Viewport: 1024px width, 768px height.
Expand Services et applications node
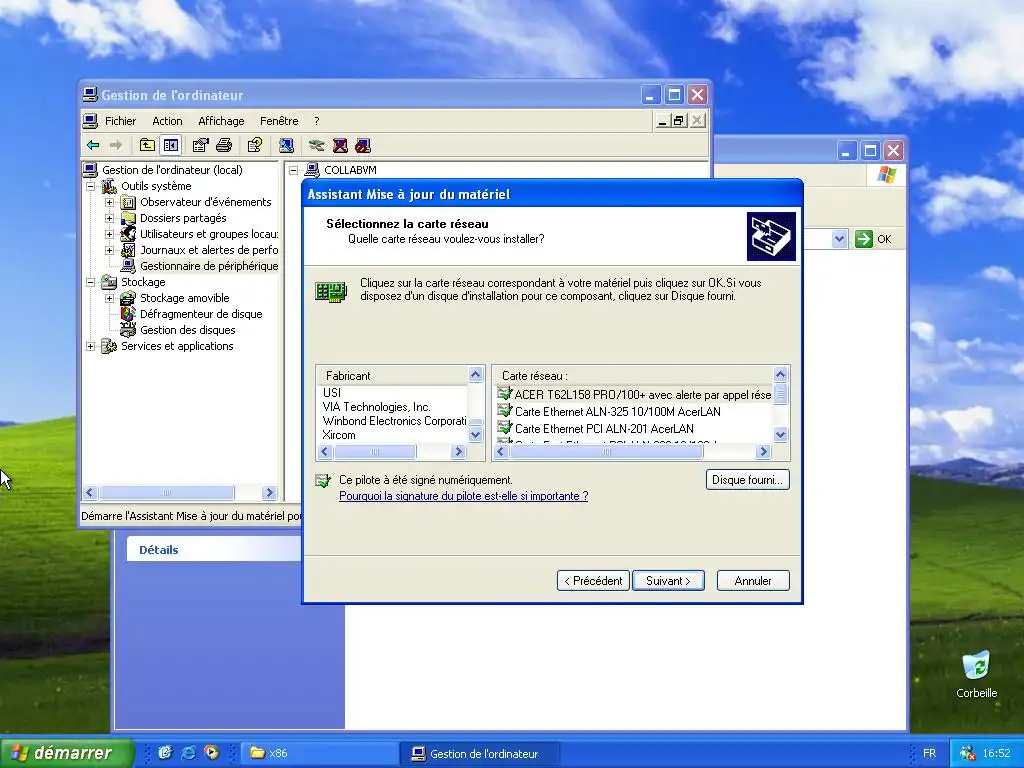91,346
